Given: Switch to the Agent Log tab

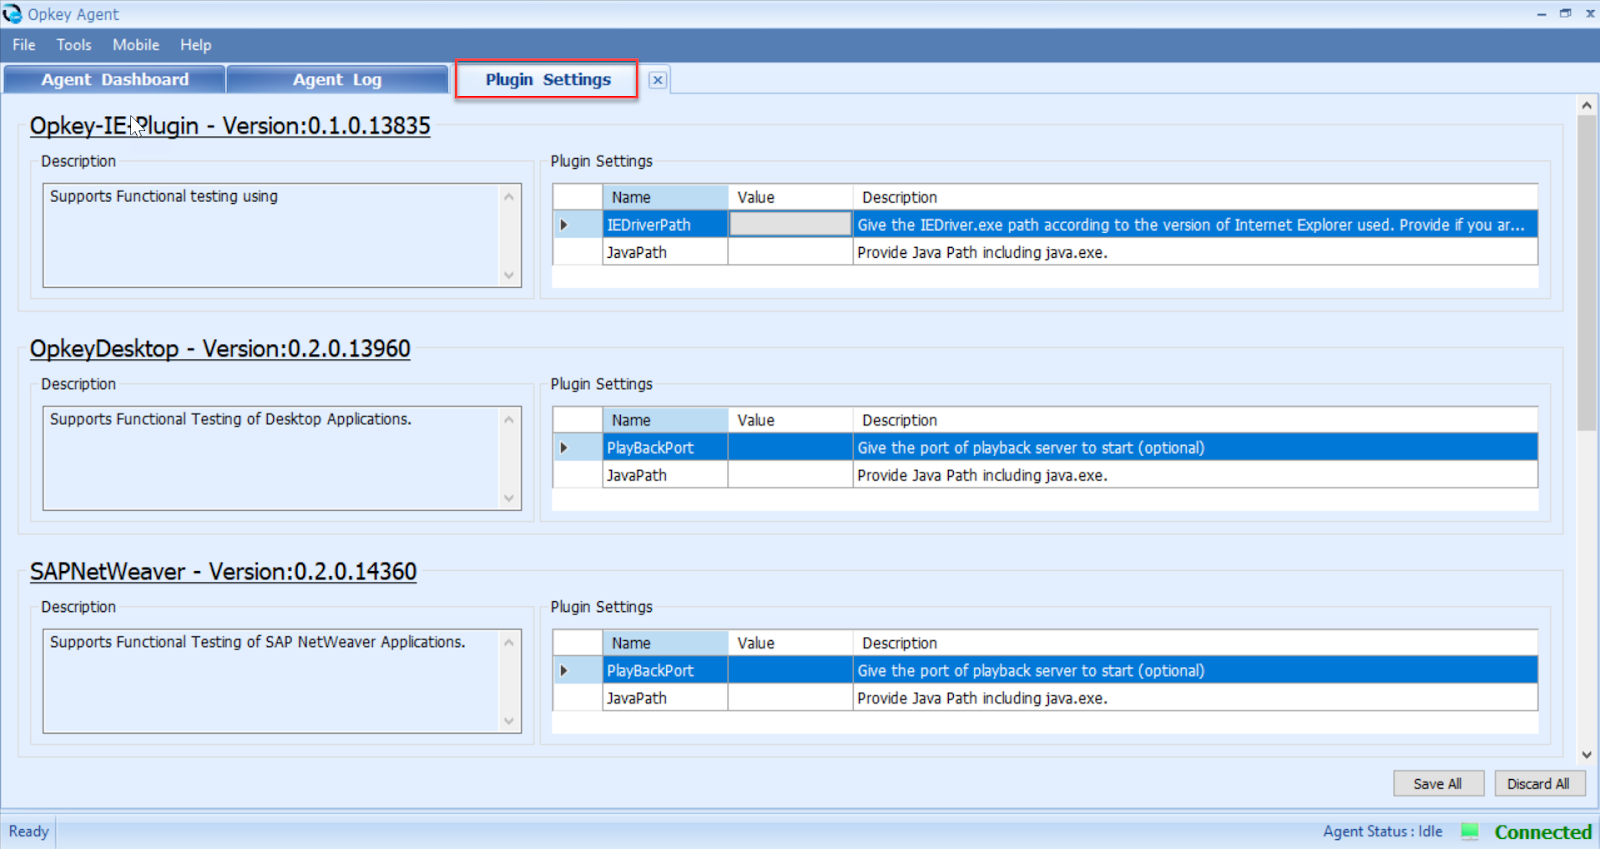Looking at the screenshot, I should coord(337,80).
